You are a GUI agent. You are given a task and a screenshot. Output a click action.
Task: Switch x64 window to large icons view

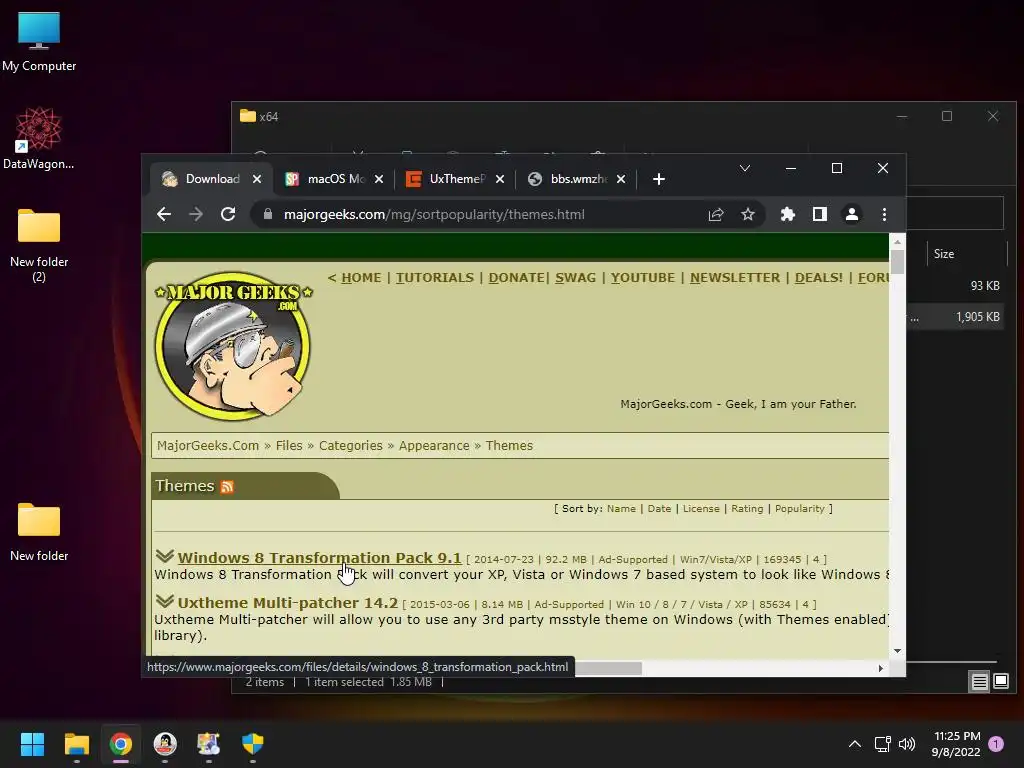click(1000, 682)
